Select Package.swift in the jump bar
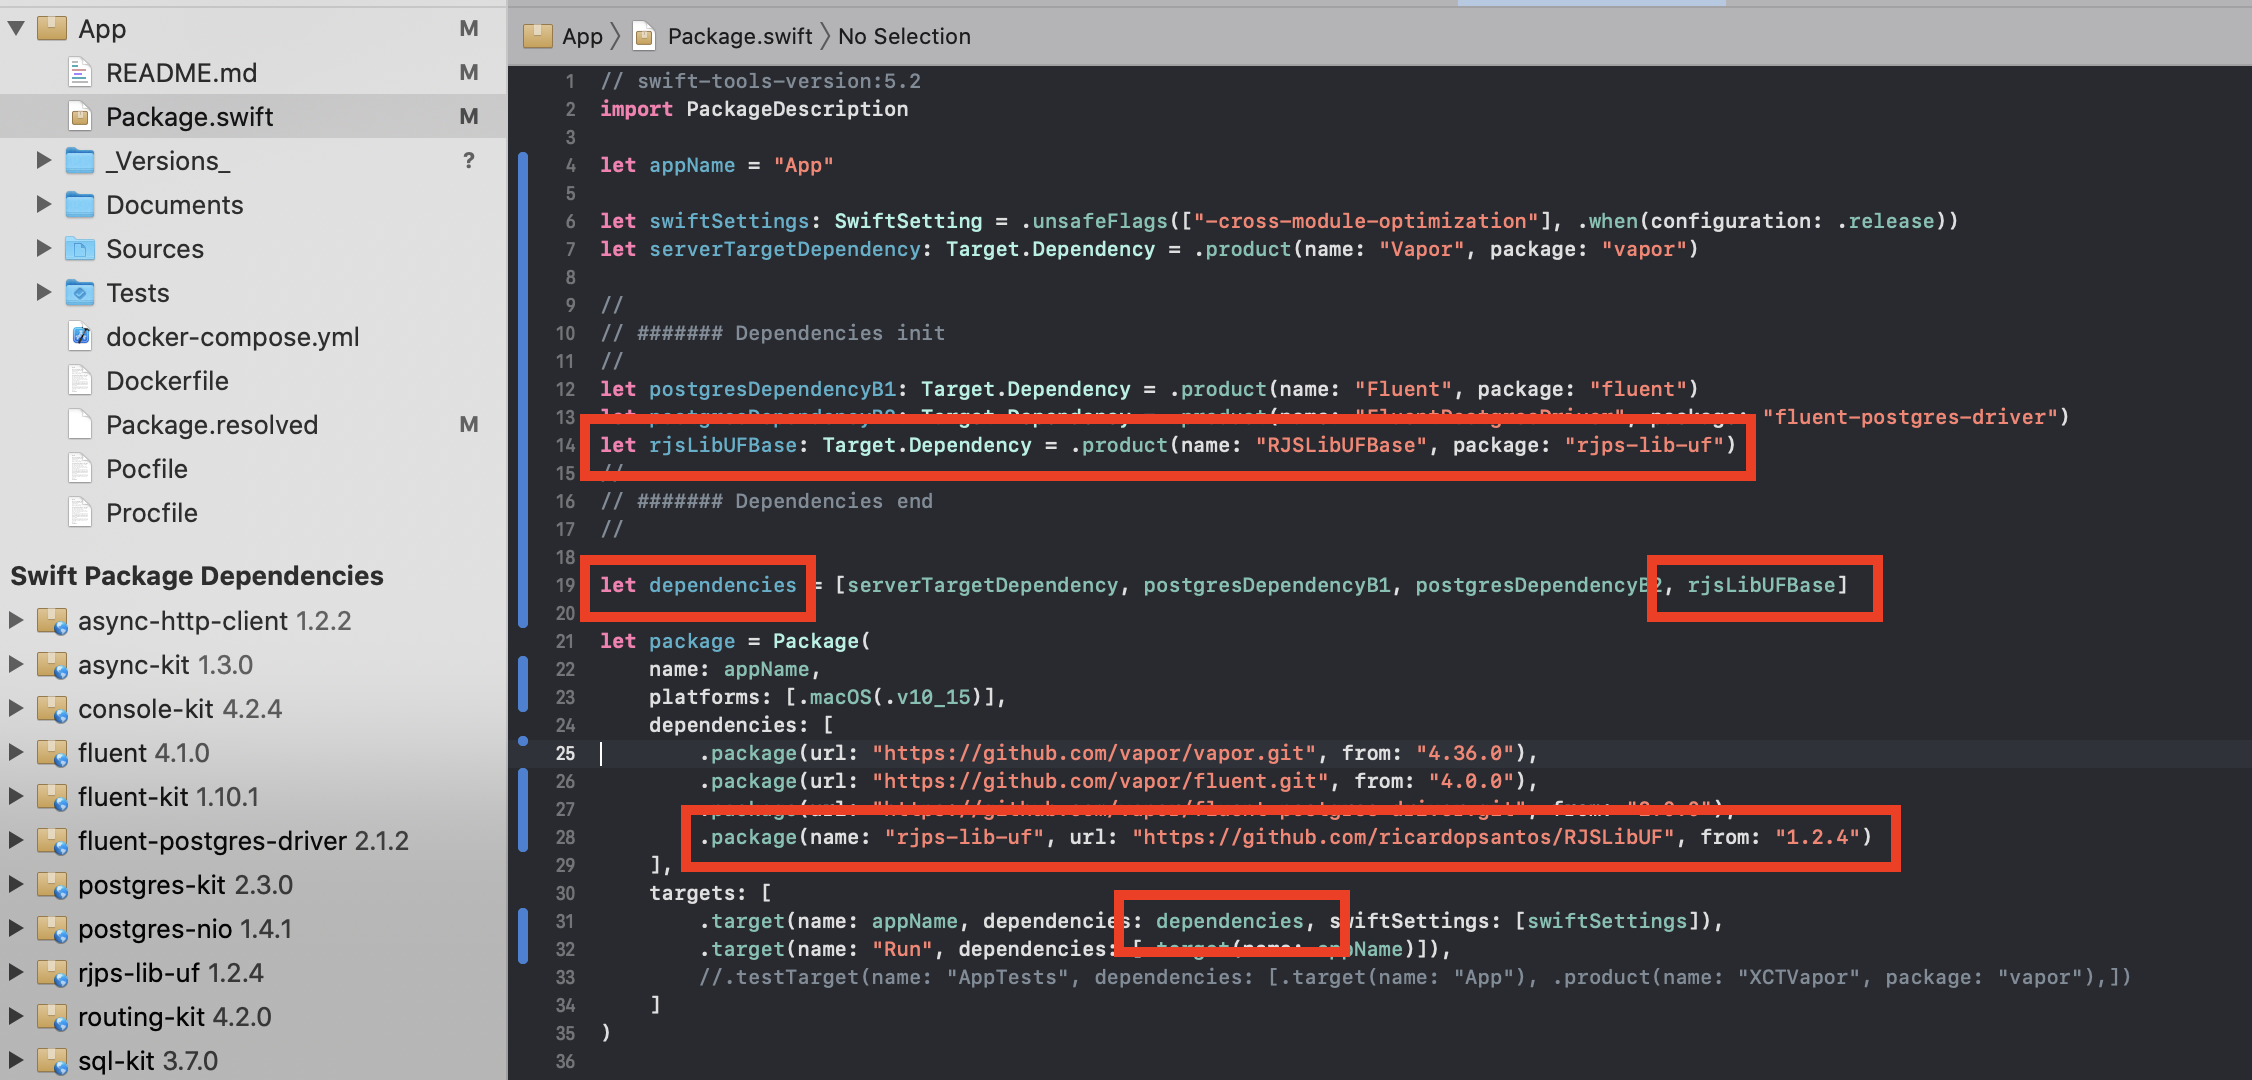The width and height of the screenshot is (2252, 1080). (738, 37)
